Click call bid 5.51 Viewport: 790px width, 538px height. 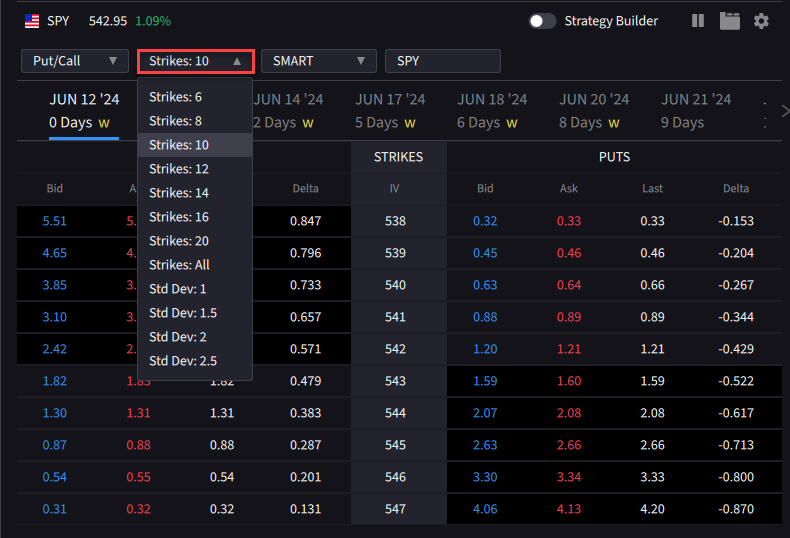tap(54, 221)
